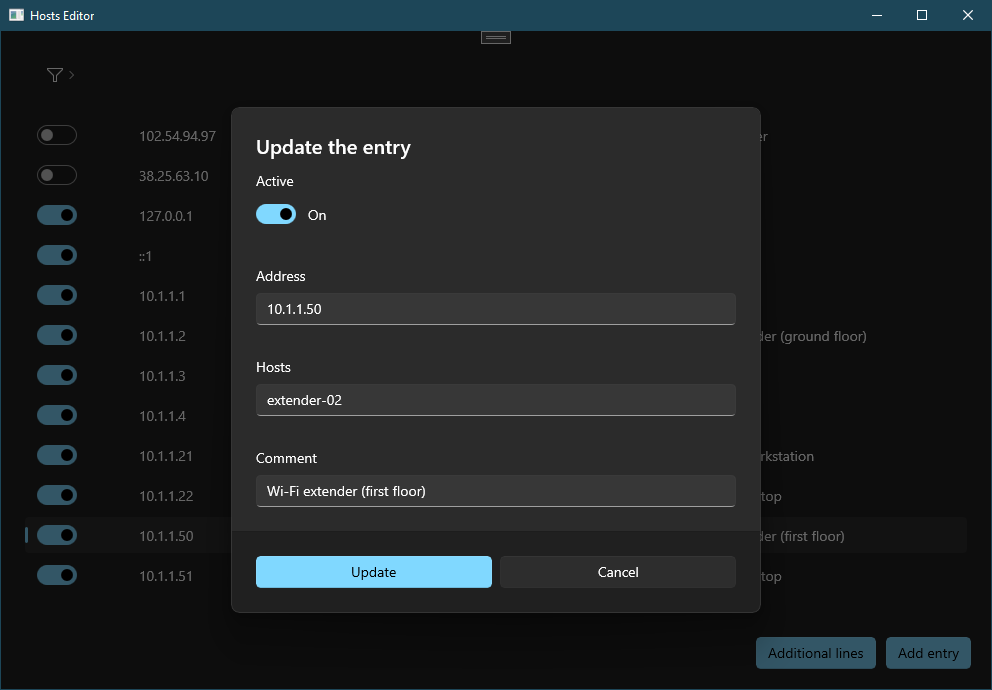The height and width of the screenshot is (690, 992).
Task: Click the Update button
Action: coord(374,572)
